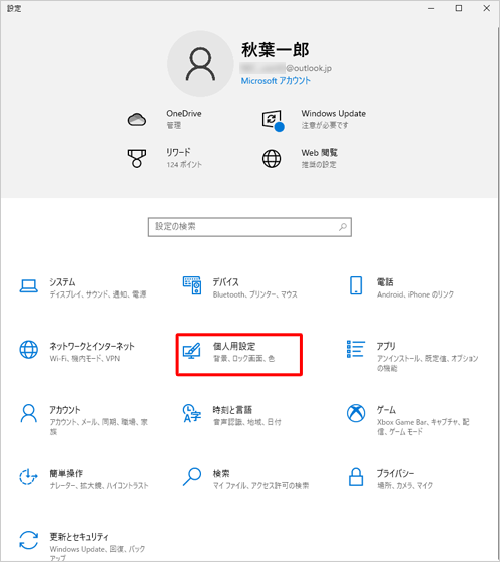Close the 設定 window
This screenshot has height=562, width=500.
click(486, 8)
